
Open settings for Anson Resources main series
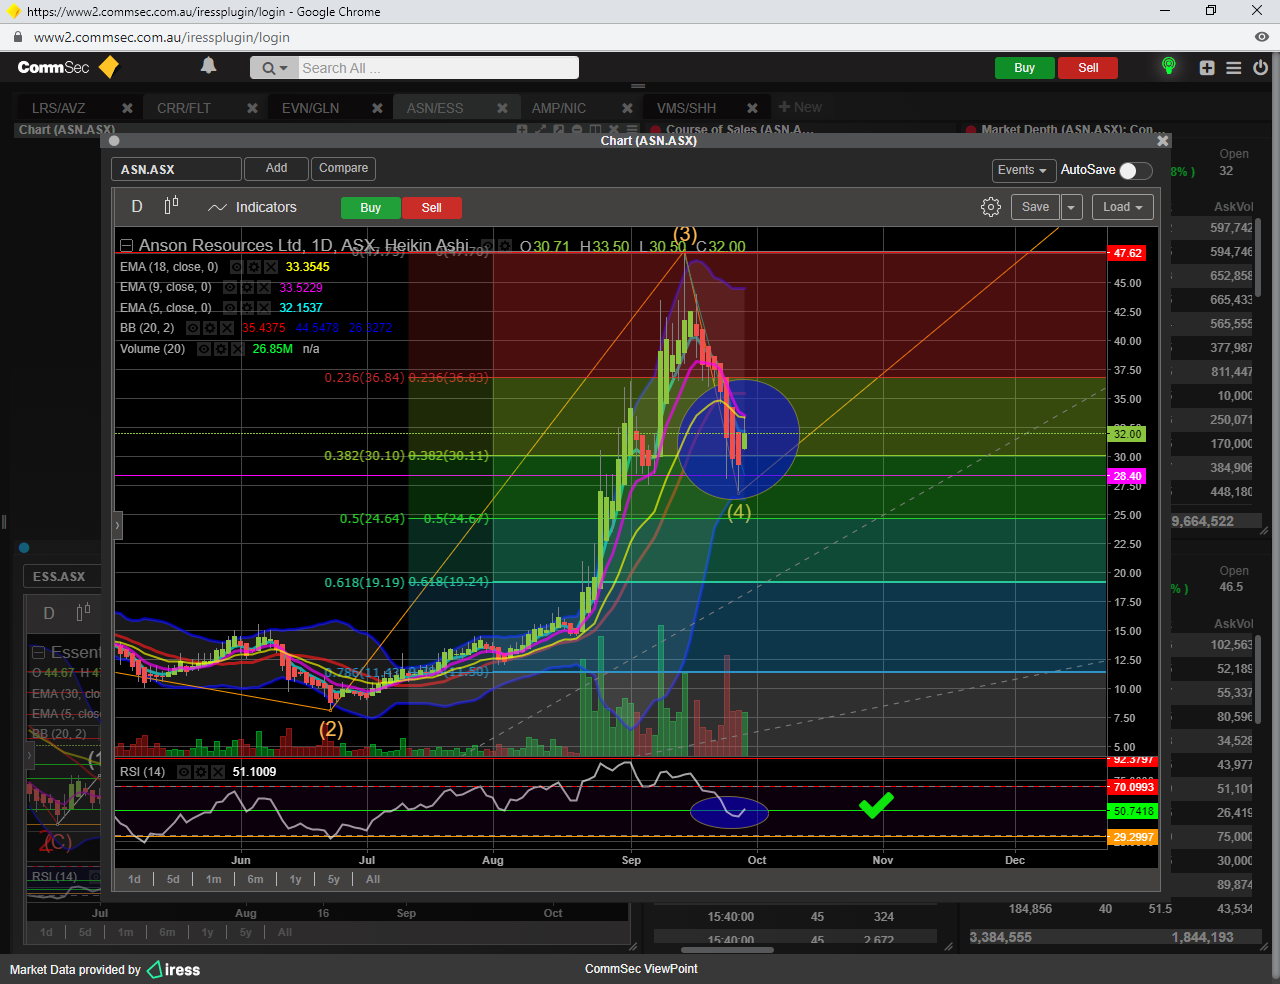pos(505,246)
